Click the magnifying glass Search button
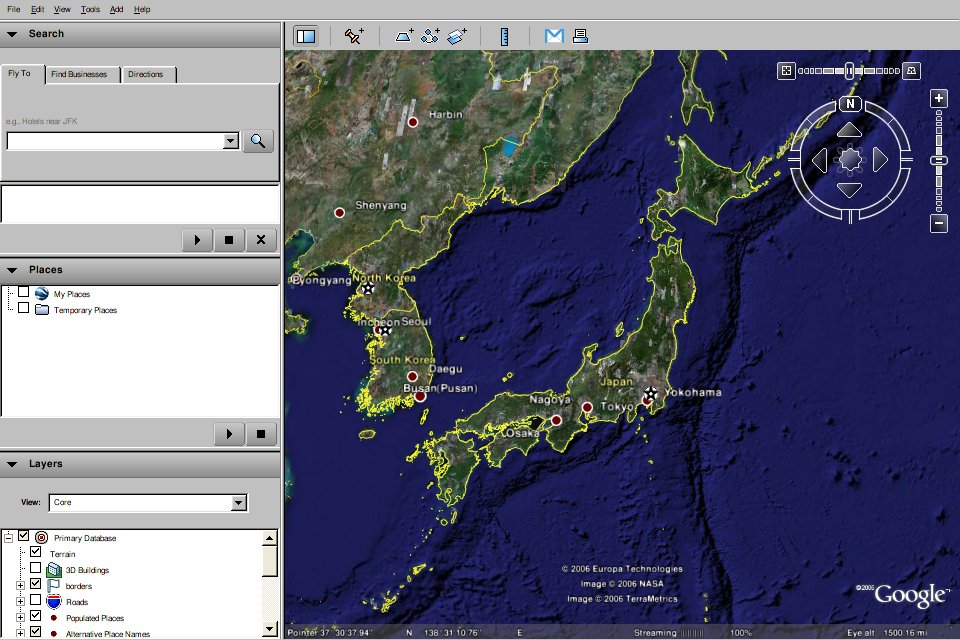 (258, 141)
